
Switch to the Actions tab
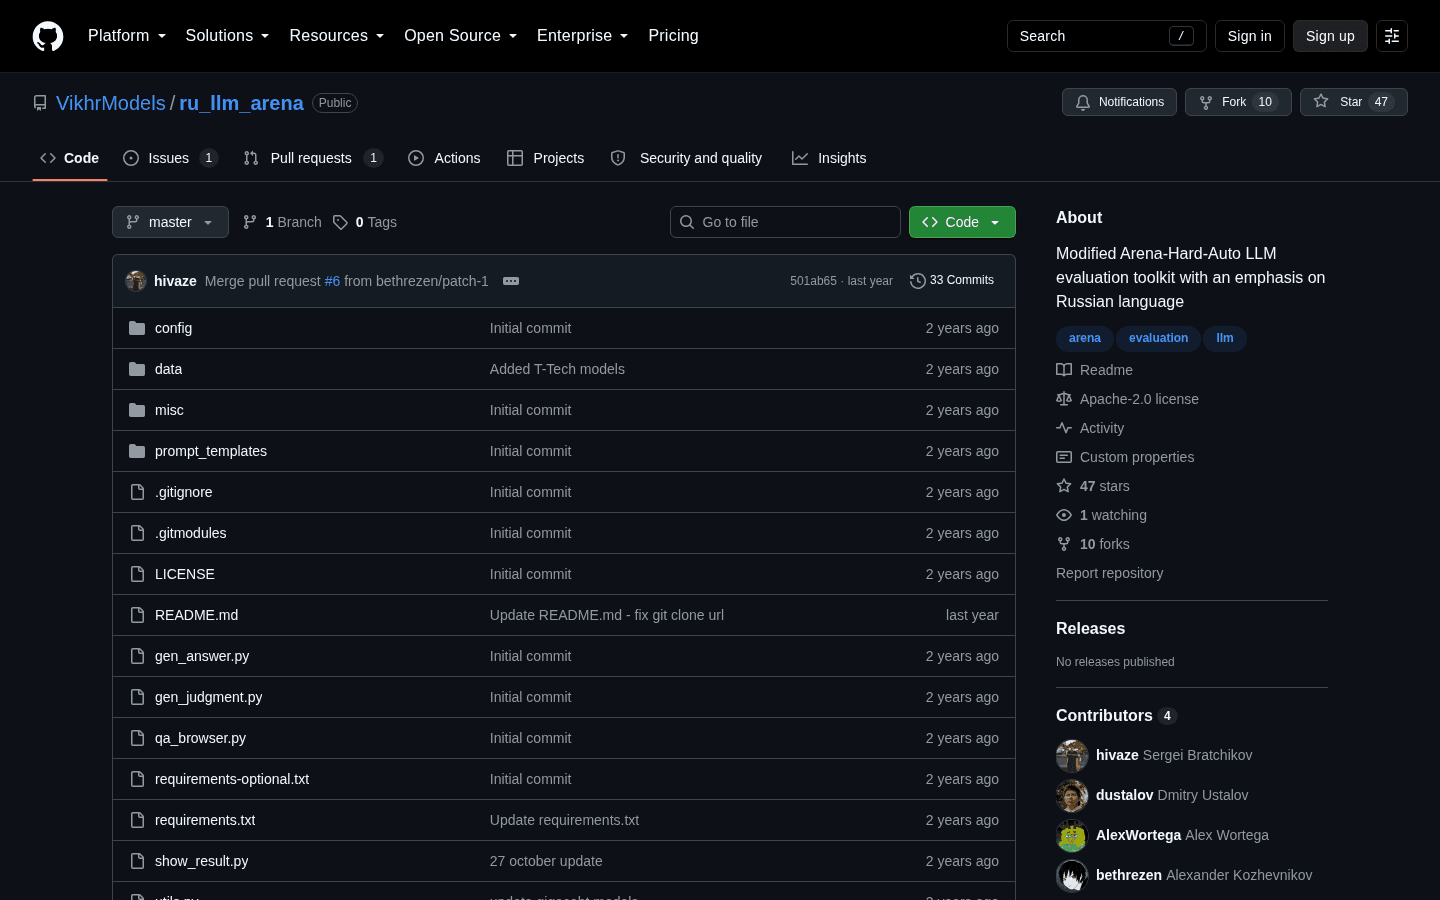444,158
